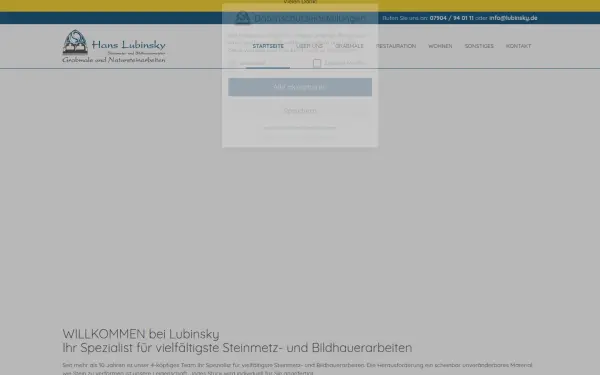Click Speichern in the privacy dialog

[300, 111]
